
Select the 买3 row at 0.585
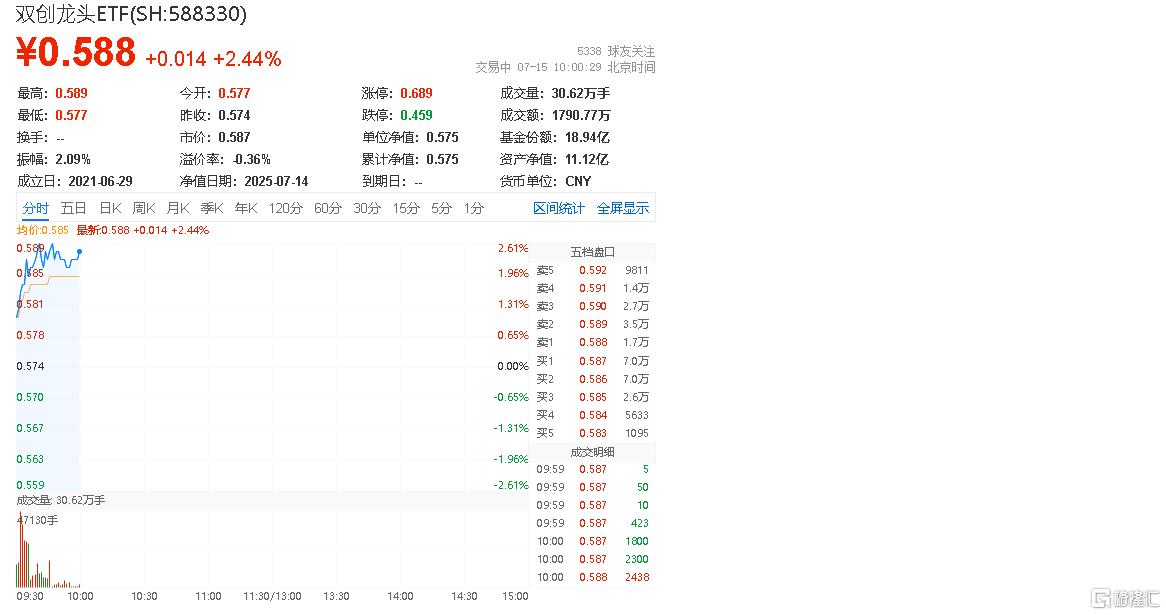pyautogui.click(x=593, y=397)
